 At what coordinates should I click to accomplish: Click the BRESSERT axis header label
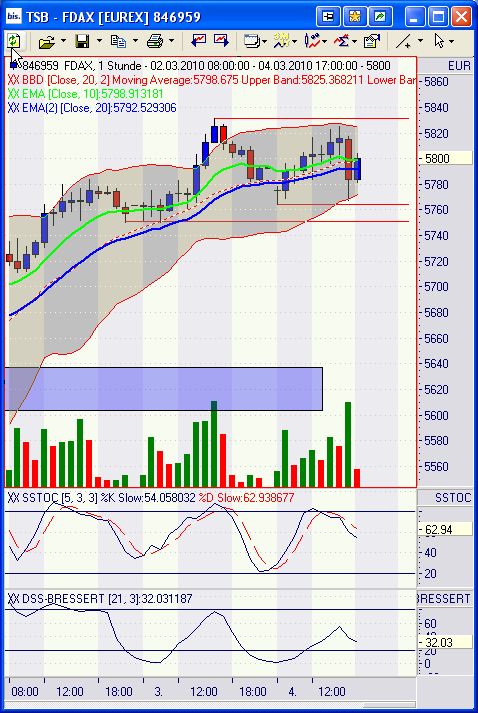coord(443,599)
